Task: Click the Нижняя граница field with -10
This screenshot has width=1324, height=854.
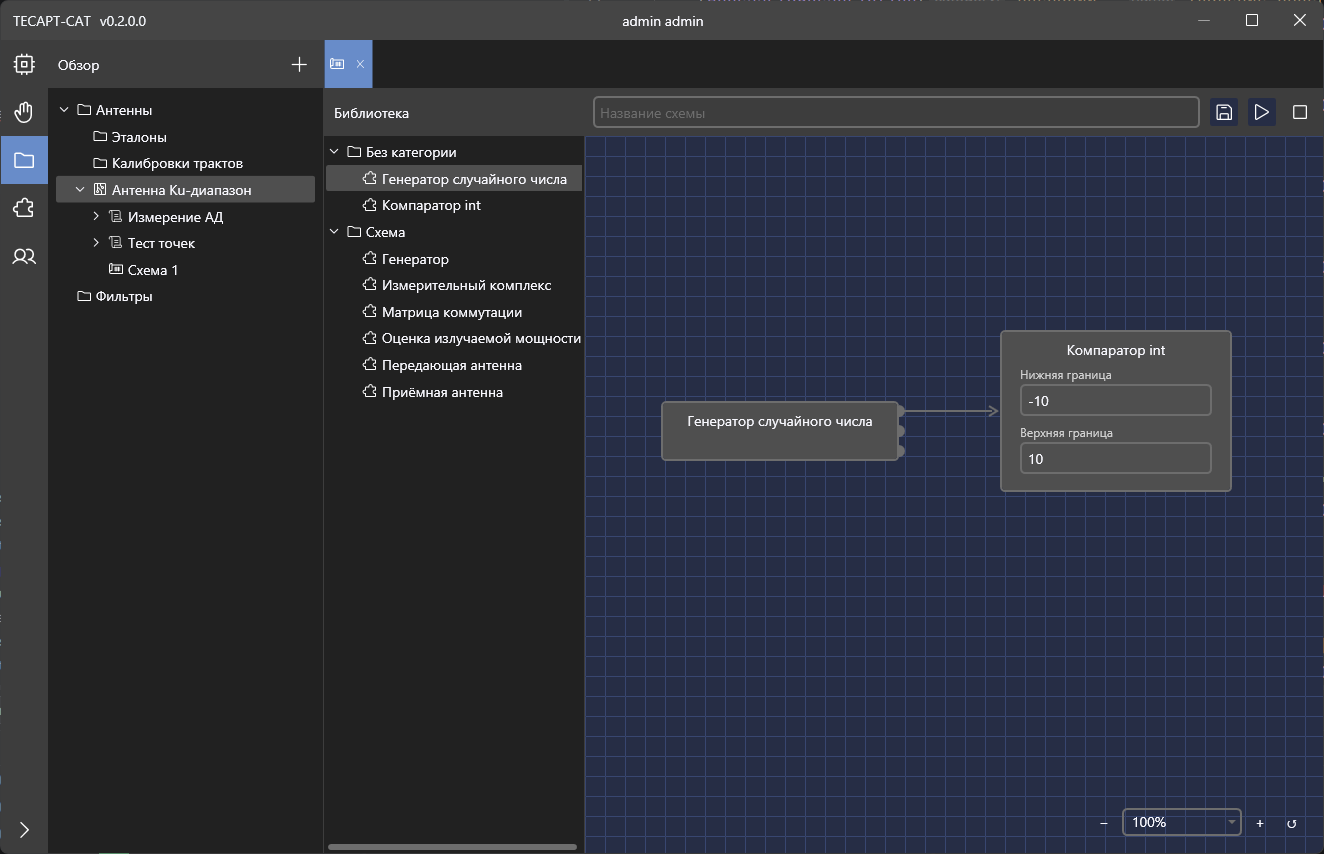Action: 1116,400
